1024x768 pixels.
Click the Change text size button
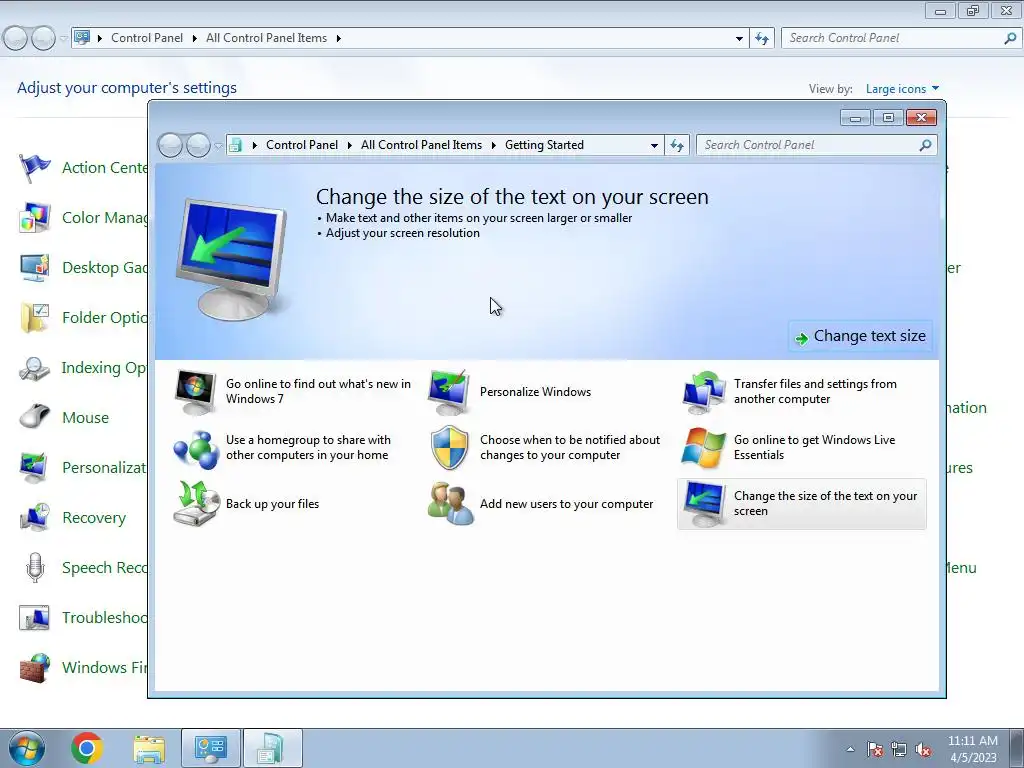[x=860, y=336]
